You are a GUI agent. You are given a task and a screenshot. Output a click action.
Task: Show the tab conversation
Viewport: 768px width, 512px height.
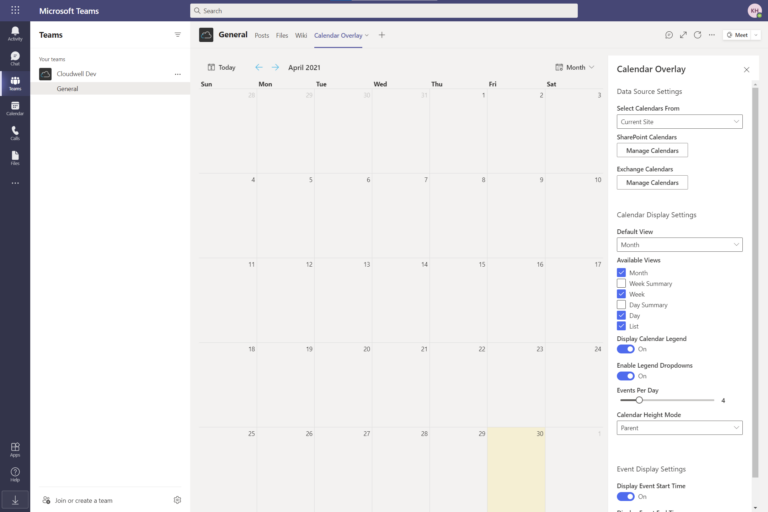669,35
